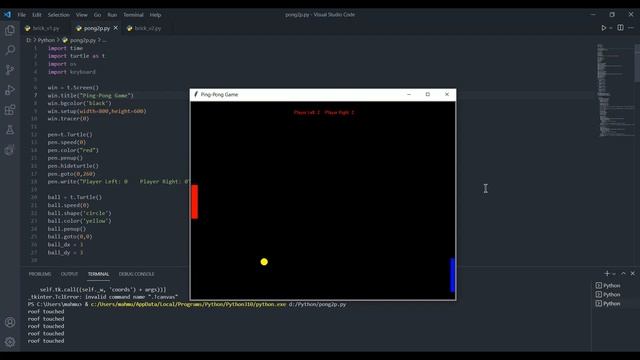Click the pong2p.py breadcrumb
Screen dimensions: 640x360
coord(82,40)
